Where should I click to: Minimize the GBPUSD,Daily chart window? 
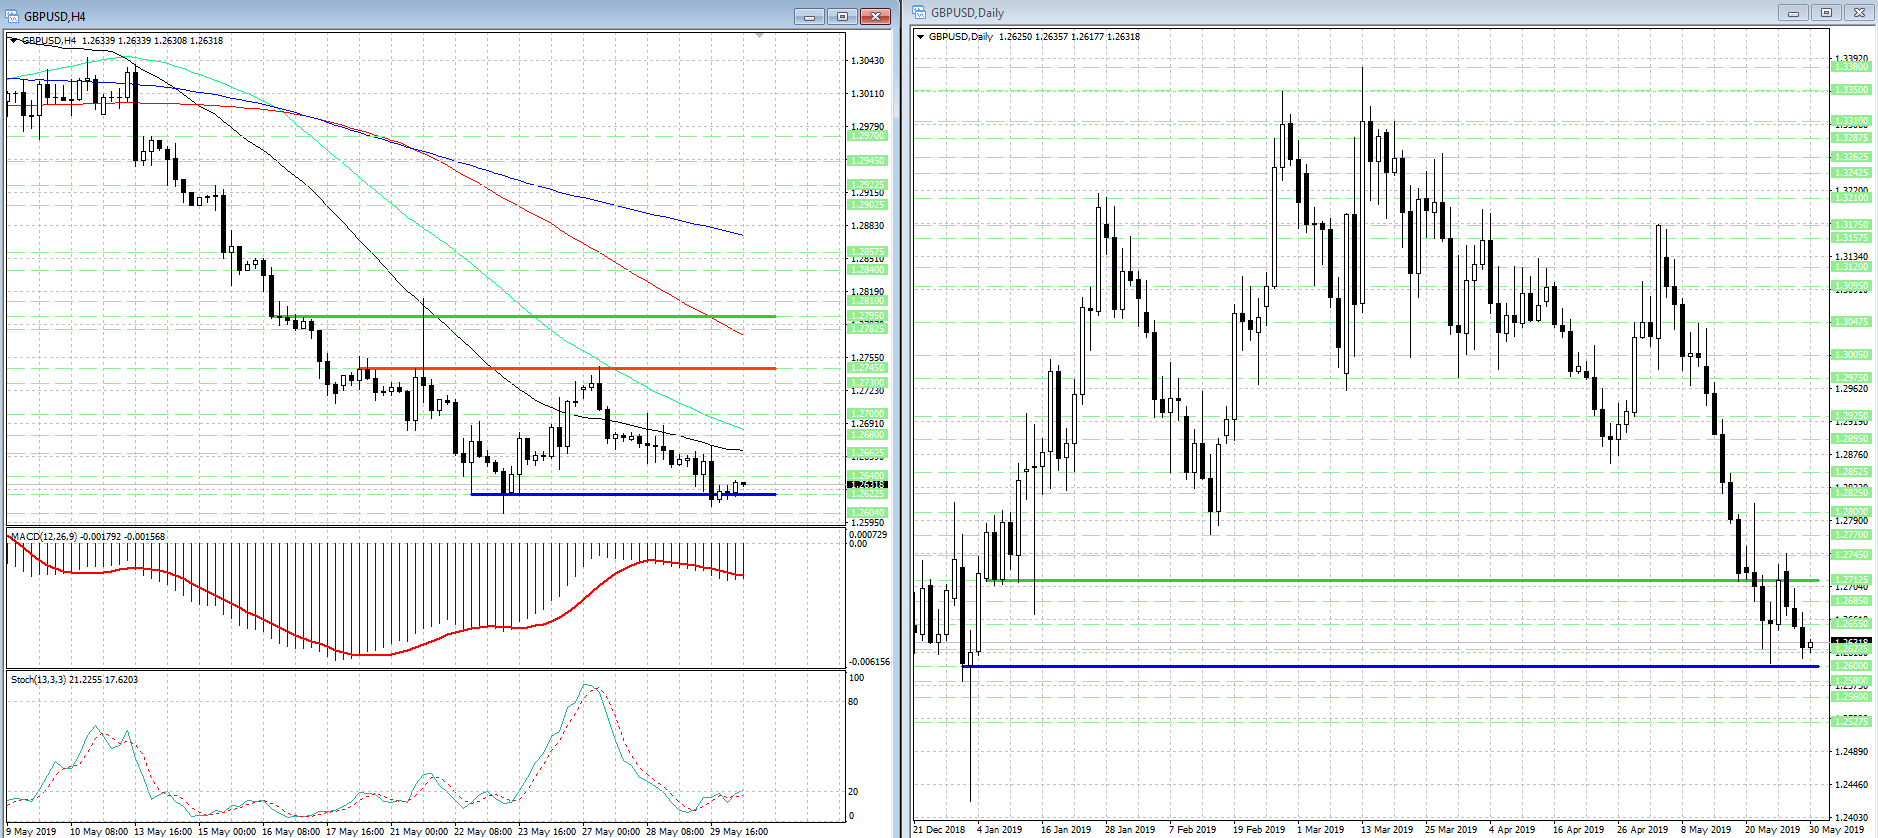pos(1793,13)
